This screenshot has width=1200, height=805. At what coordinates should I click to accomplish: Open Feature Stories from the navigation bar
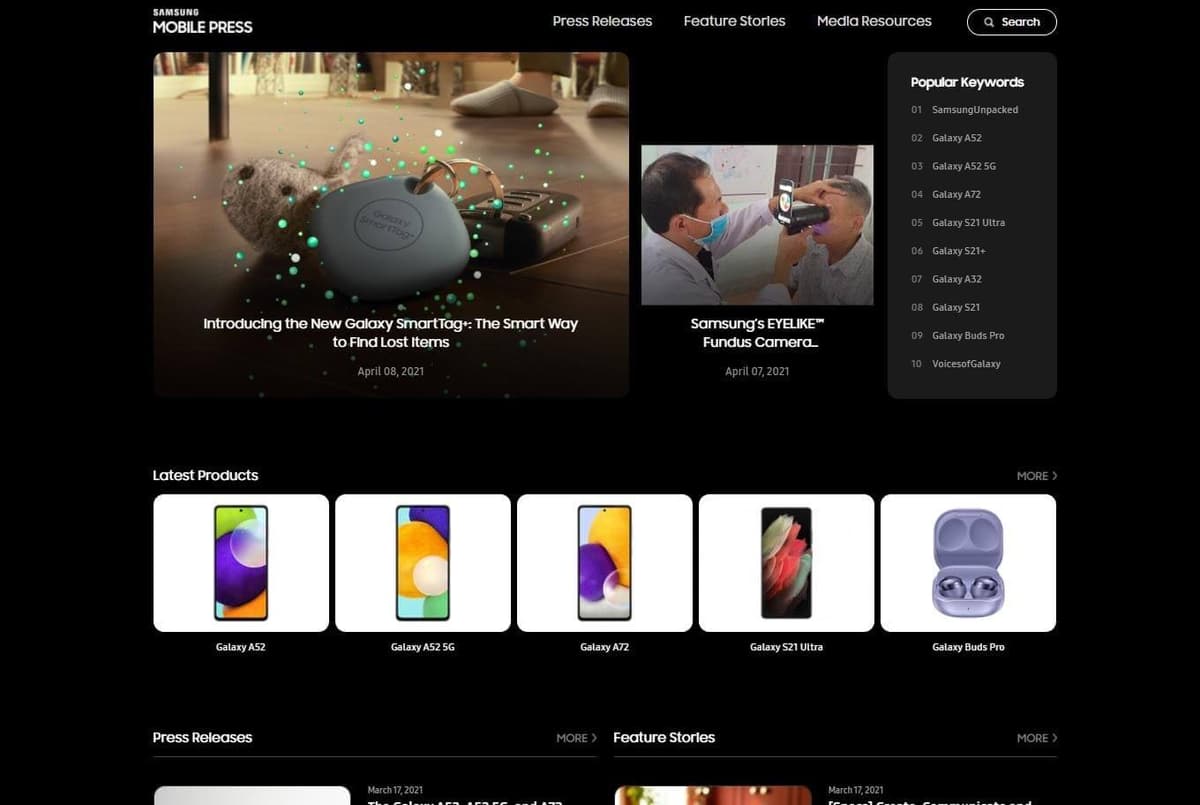734,20
